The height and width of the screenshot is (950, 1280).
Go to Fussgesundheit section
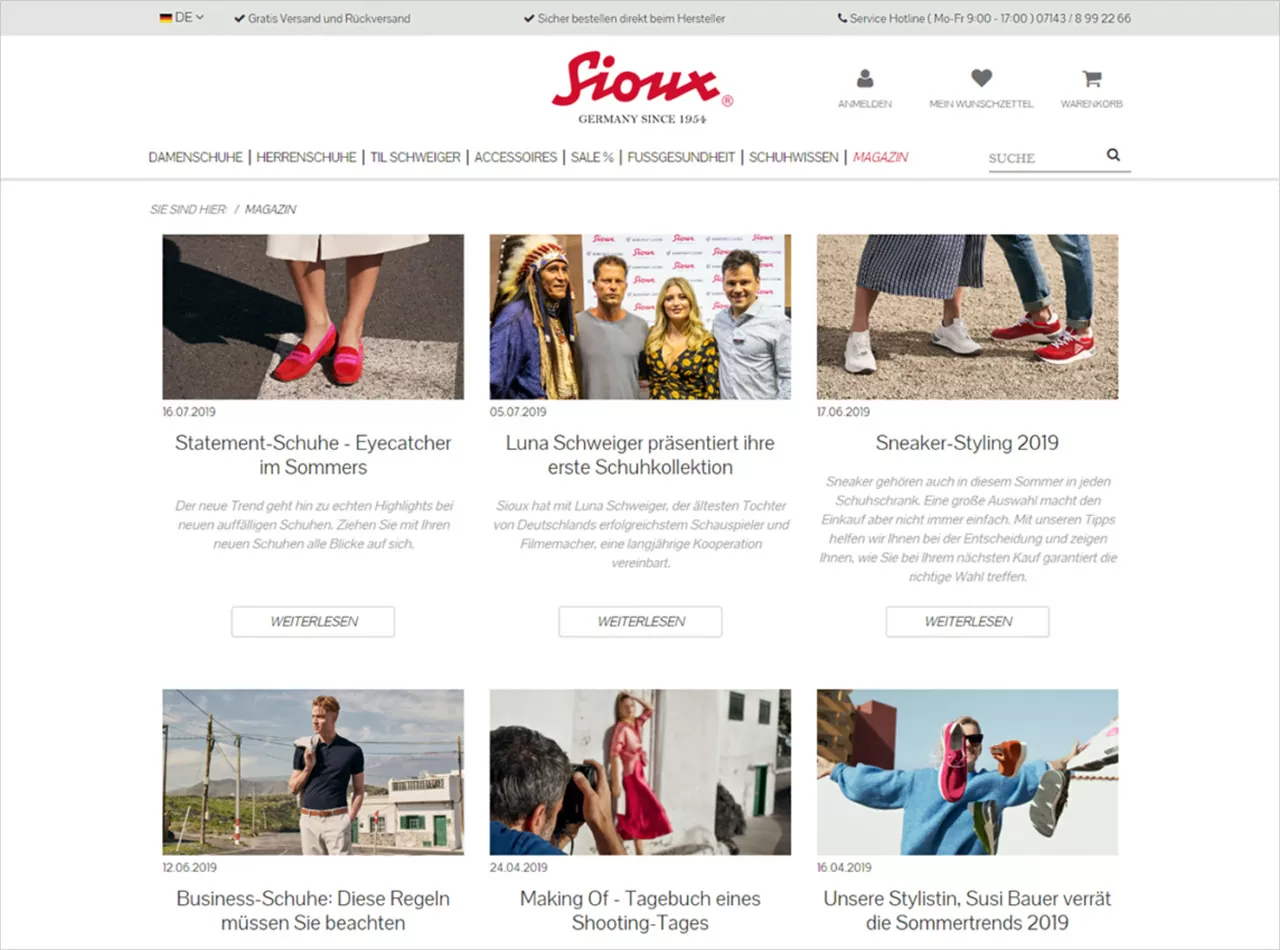[x=681, y=157]
